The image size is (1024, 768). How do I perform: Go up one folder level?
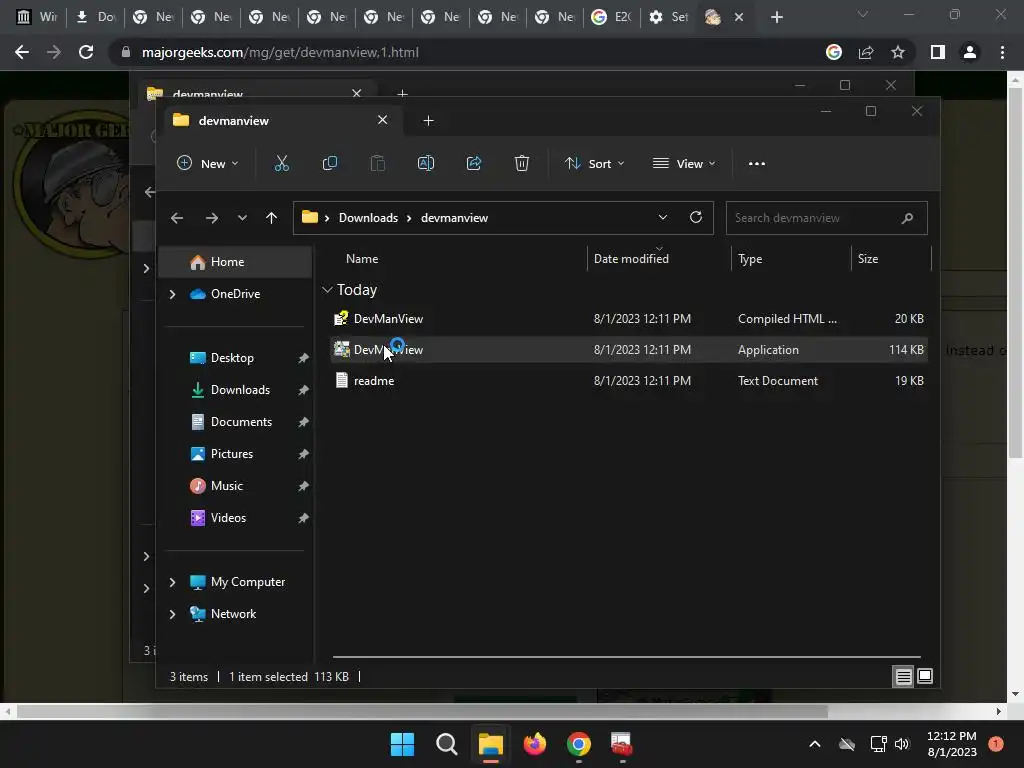coord(272,218)
